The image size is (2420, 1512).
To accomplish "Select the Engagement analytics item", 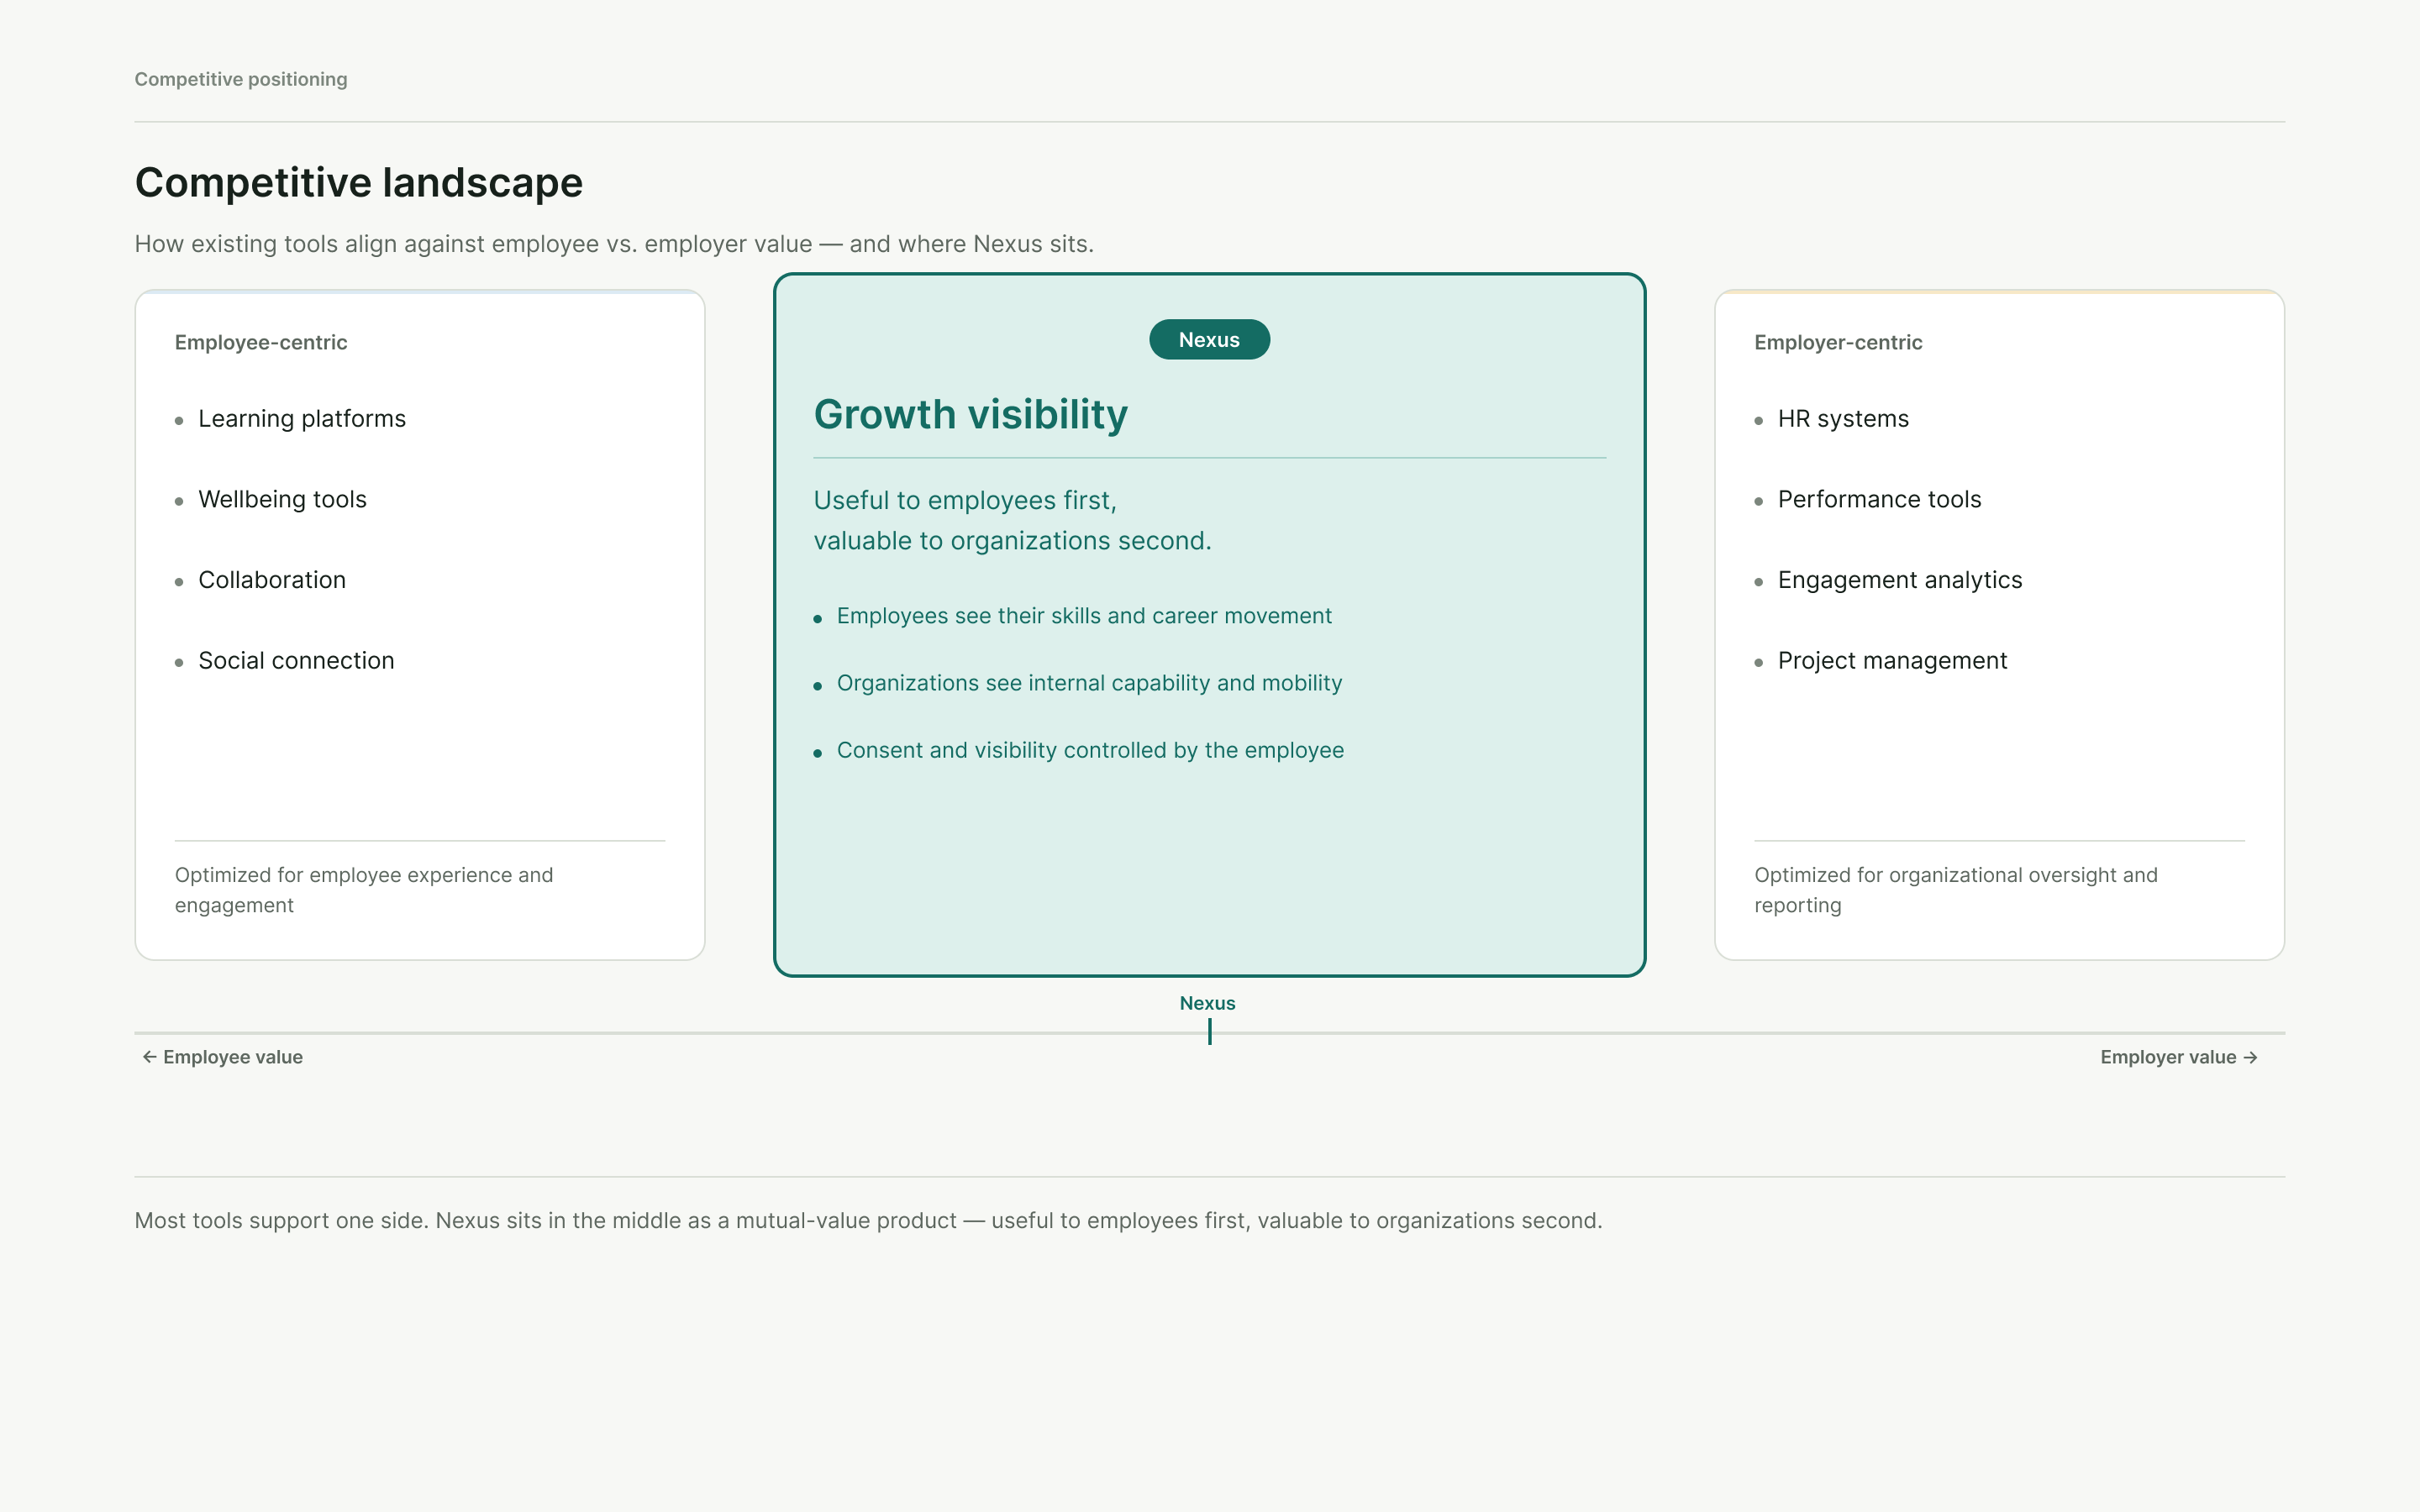I will coord(1888,580).
